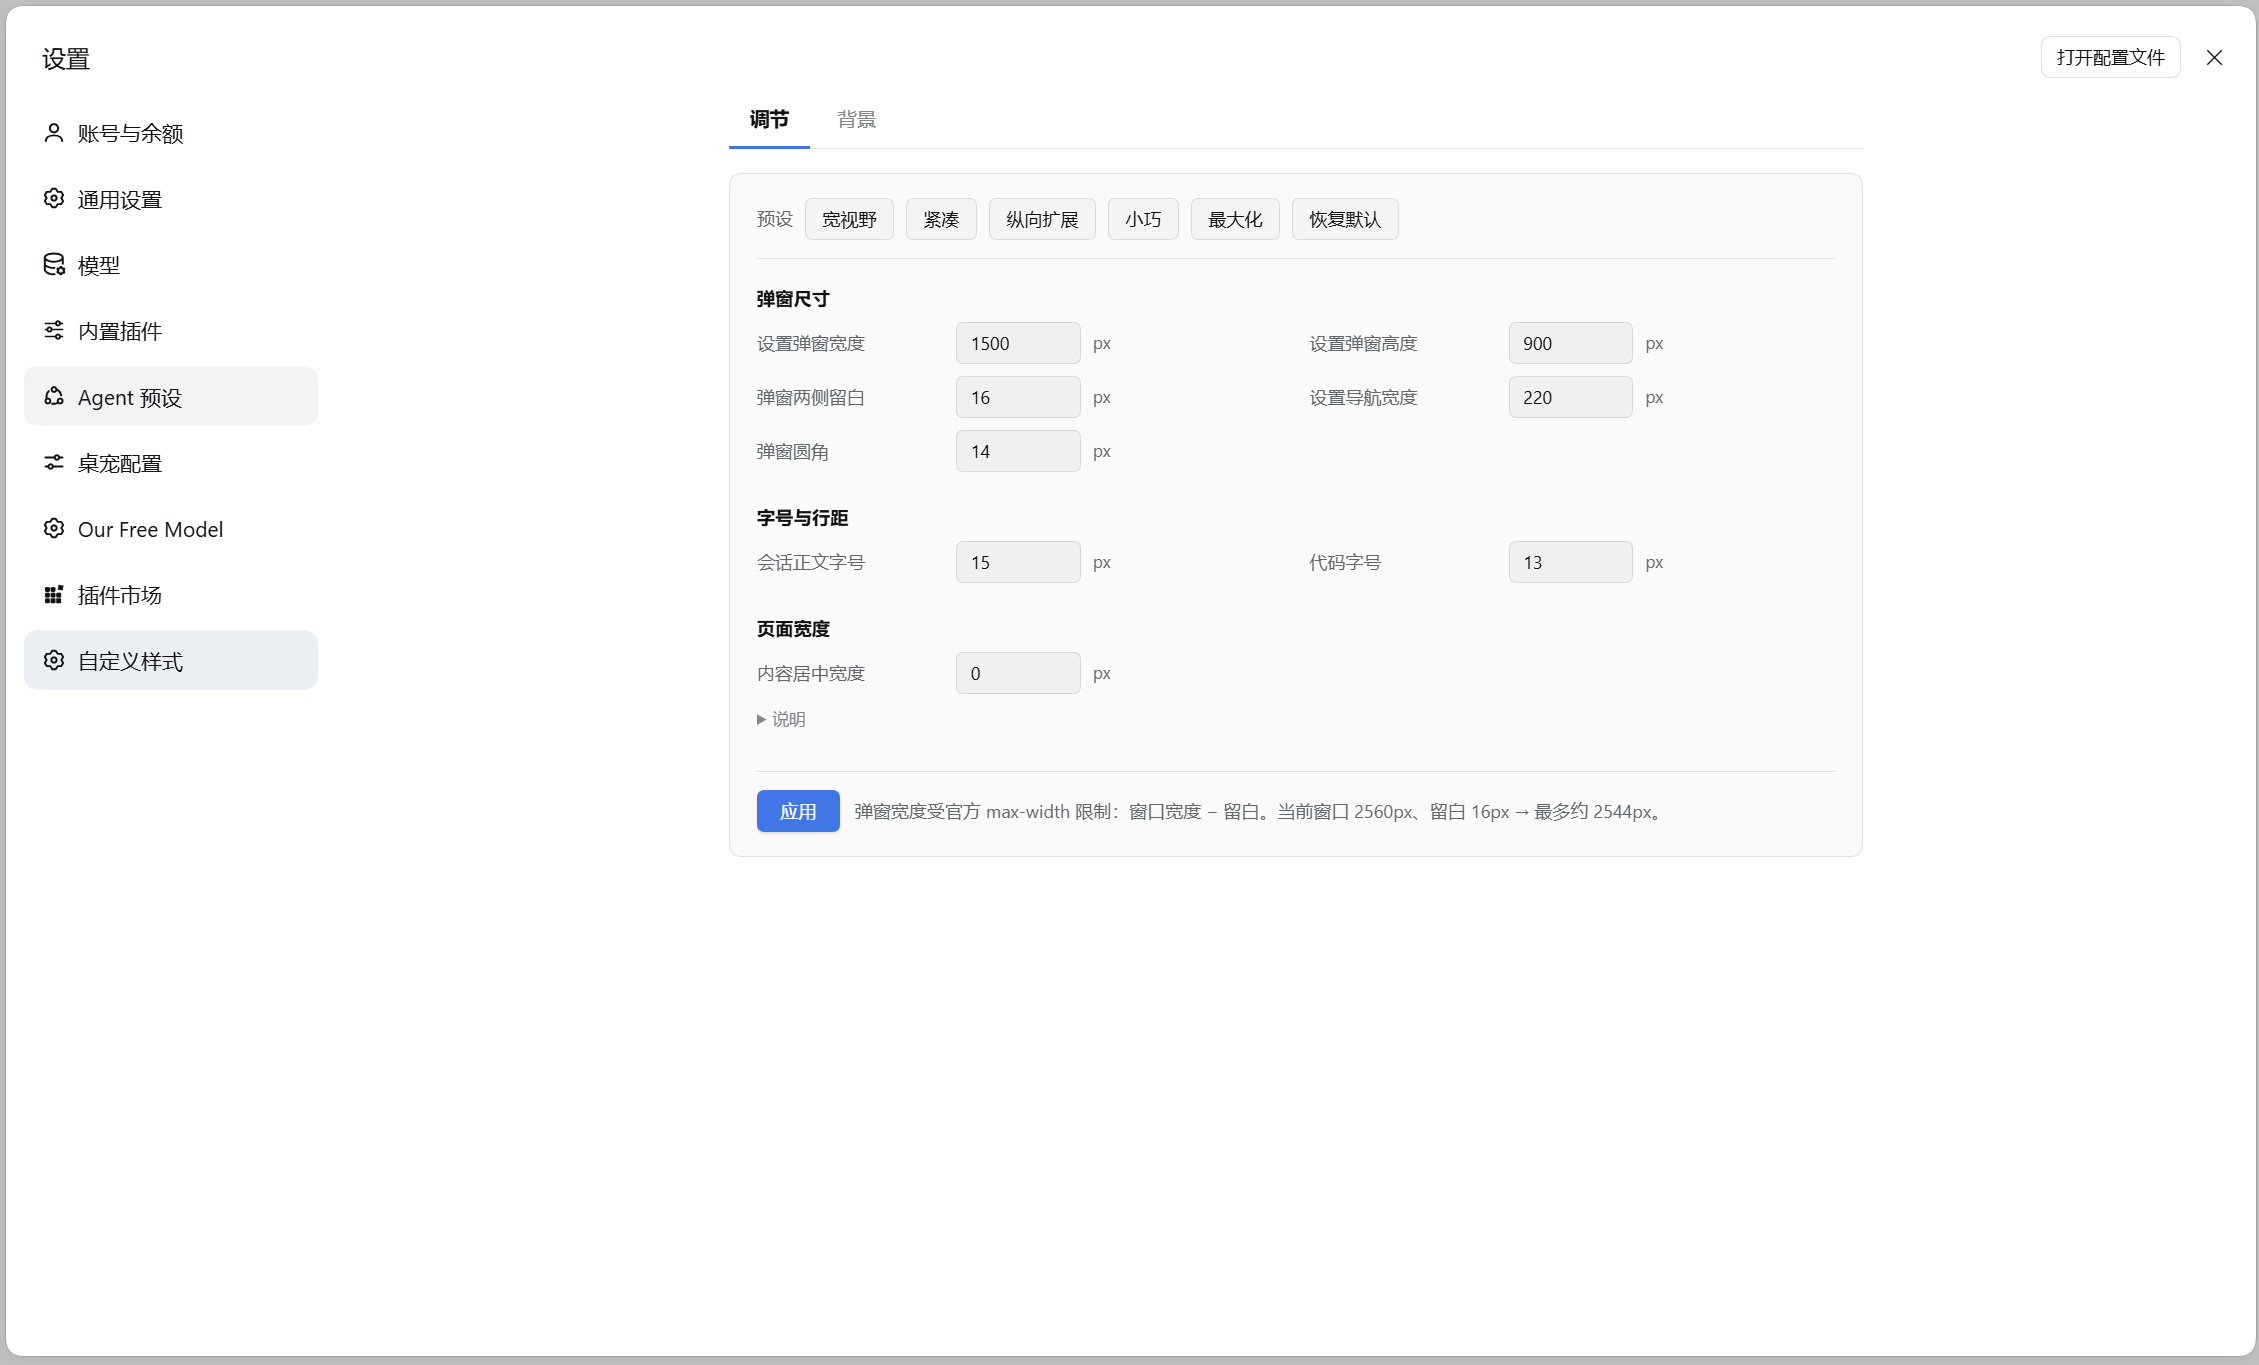Apply the 宽视野 preset

click(x=849, y=219)
